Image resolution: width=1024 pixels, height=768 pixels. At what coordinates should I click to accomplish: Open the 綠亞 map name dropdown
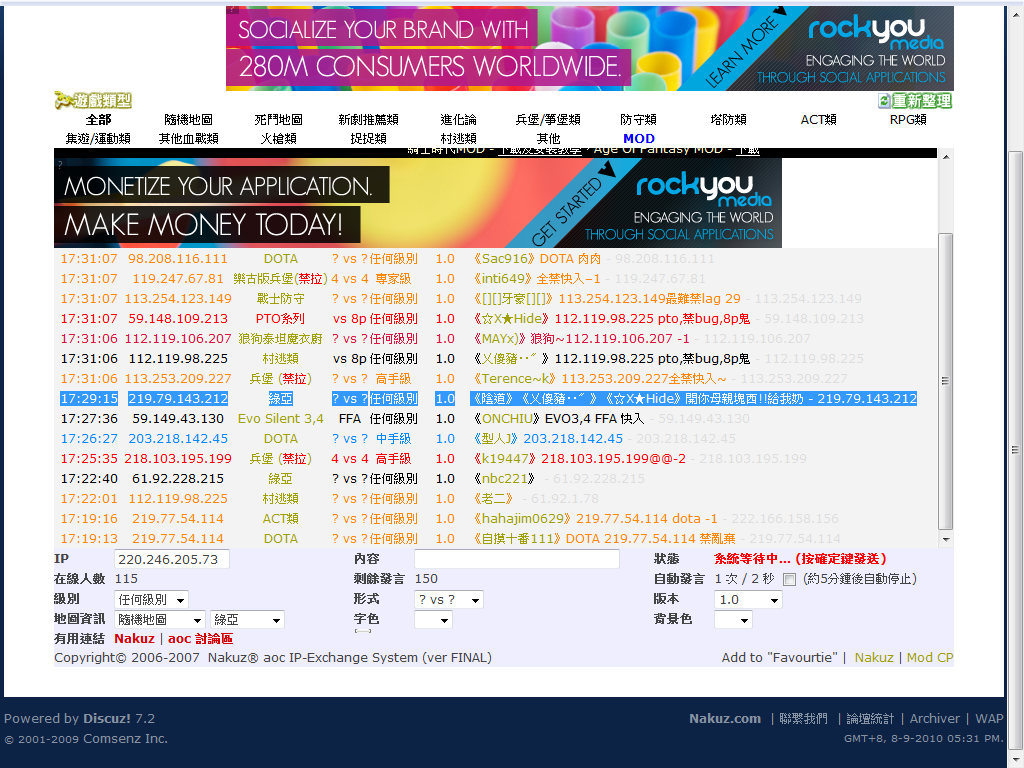pyautogui.click(x=247, y=620)
